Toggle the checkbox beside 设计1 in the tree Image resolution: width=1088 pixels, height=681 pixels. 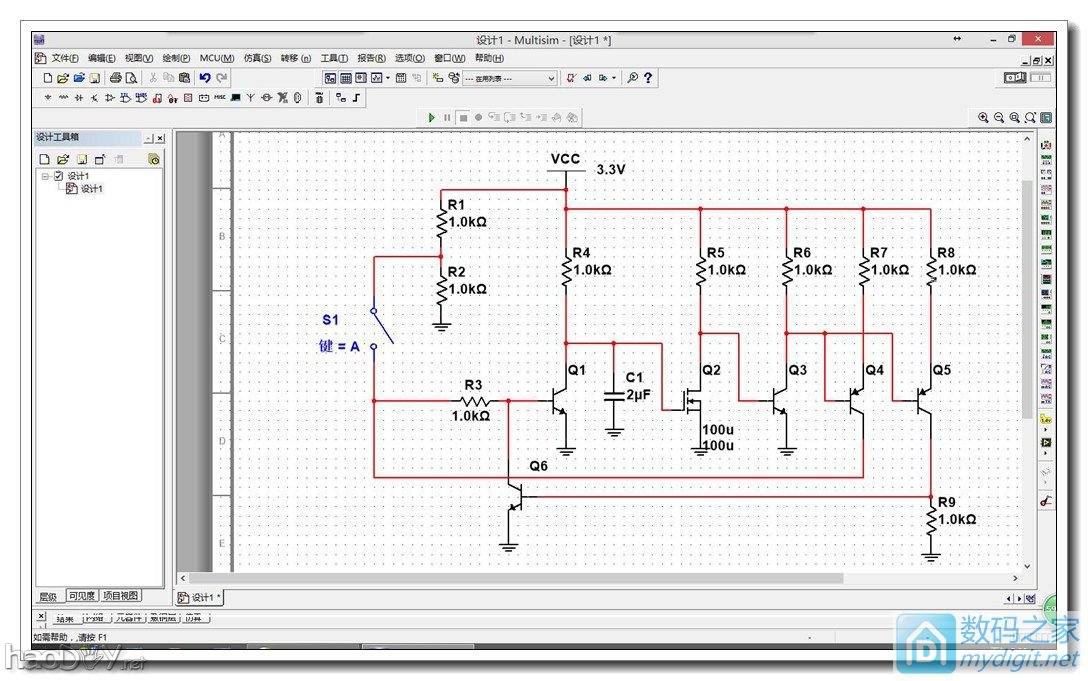click(x=58, y=176)
